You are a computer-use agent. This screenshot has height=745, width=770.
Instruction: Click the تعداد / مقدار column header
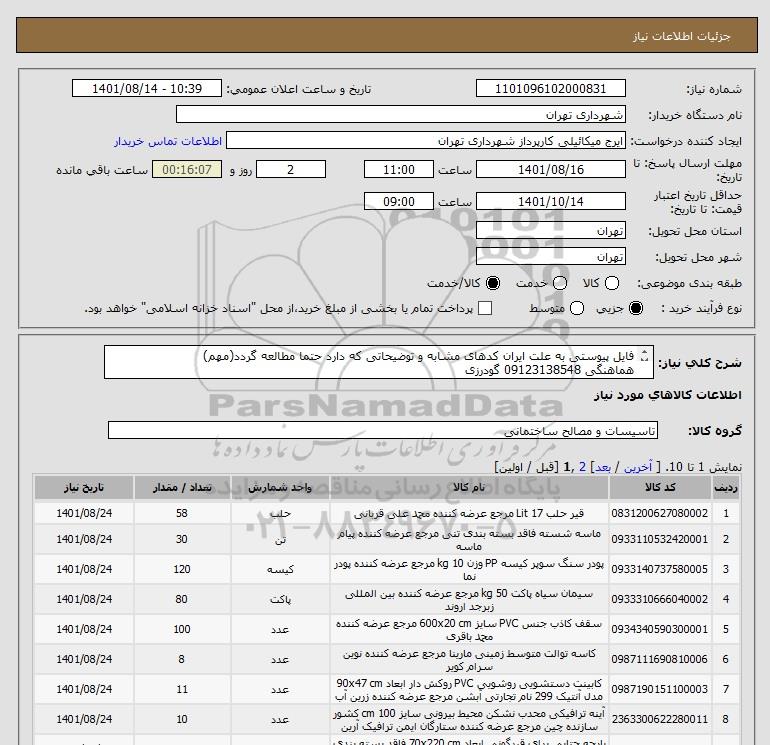point(182,487)
